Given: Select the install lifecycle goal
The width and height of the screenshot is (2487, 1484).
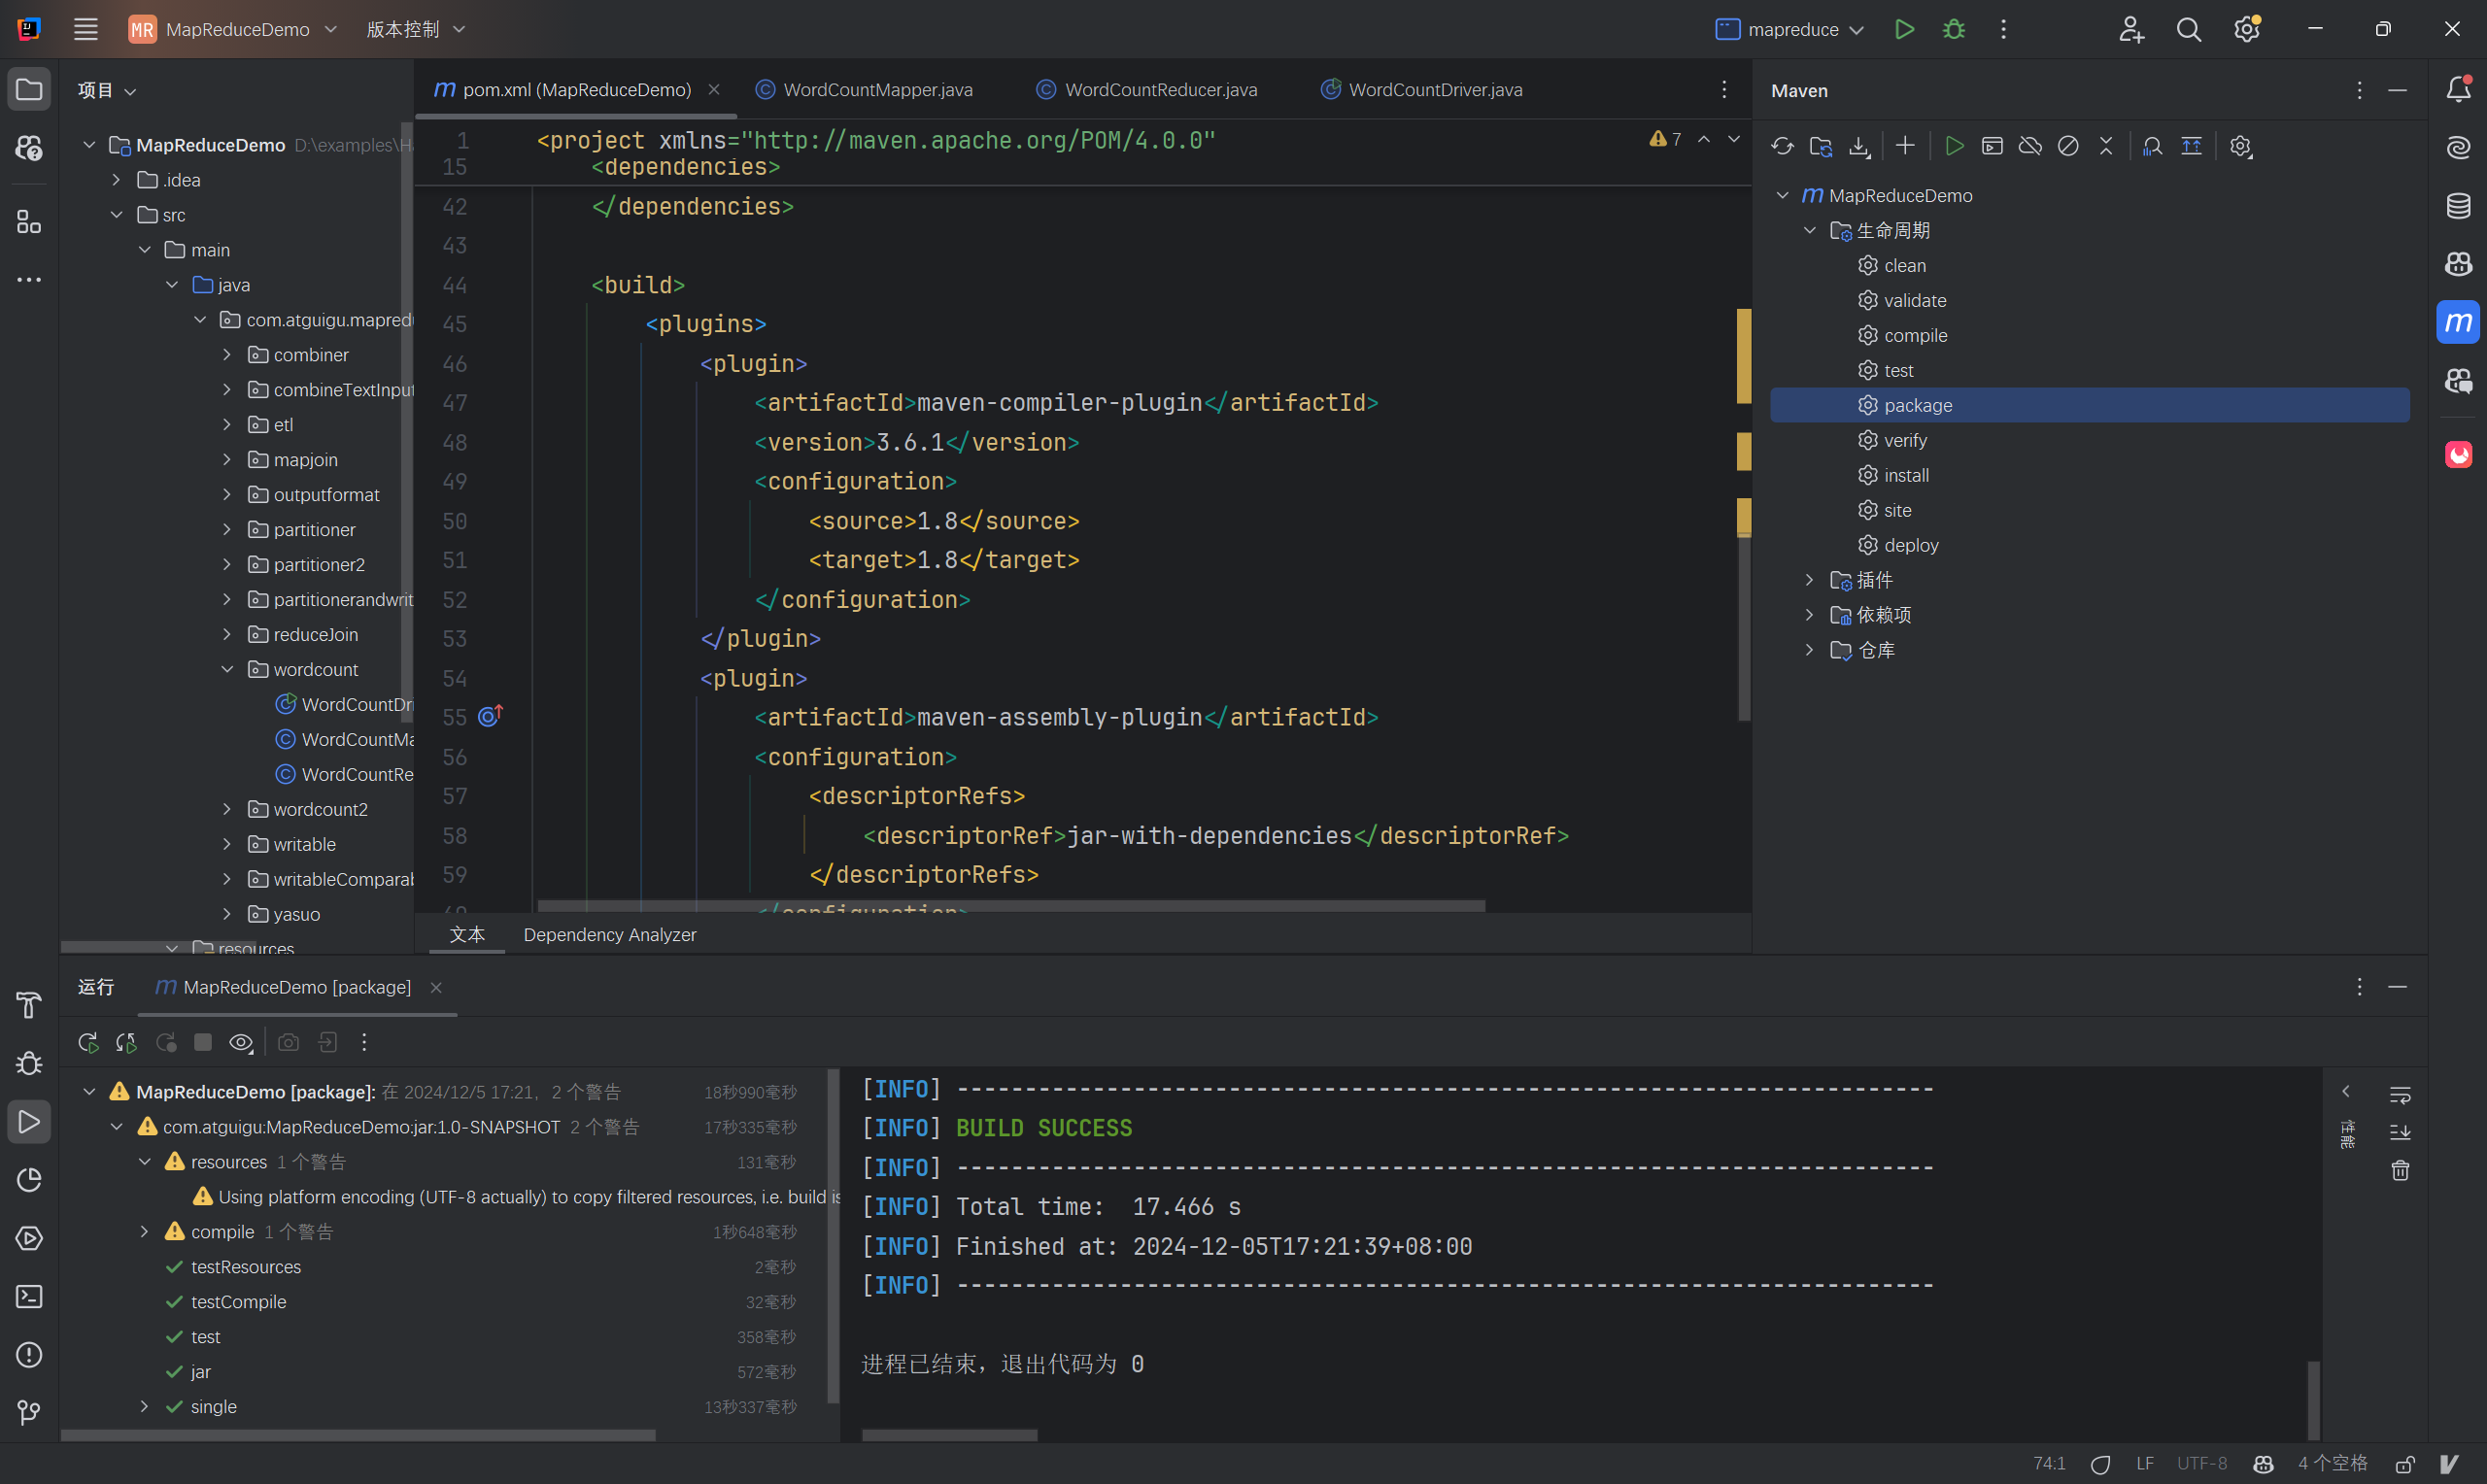Looking at the screenshot, I should pos(1906,475).
